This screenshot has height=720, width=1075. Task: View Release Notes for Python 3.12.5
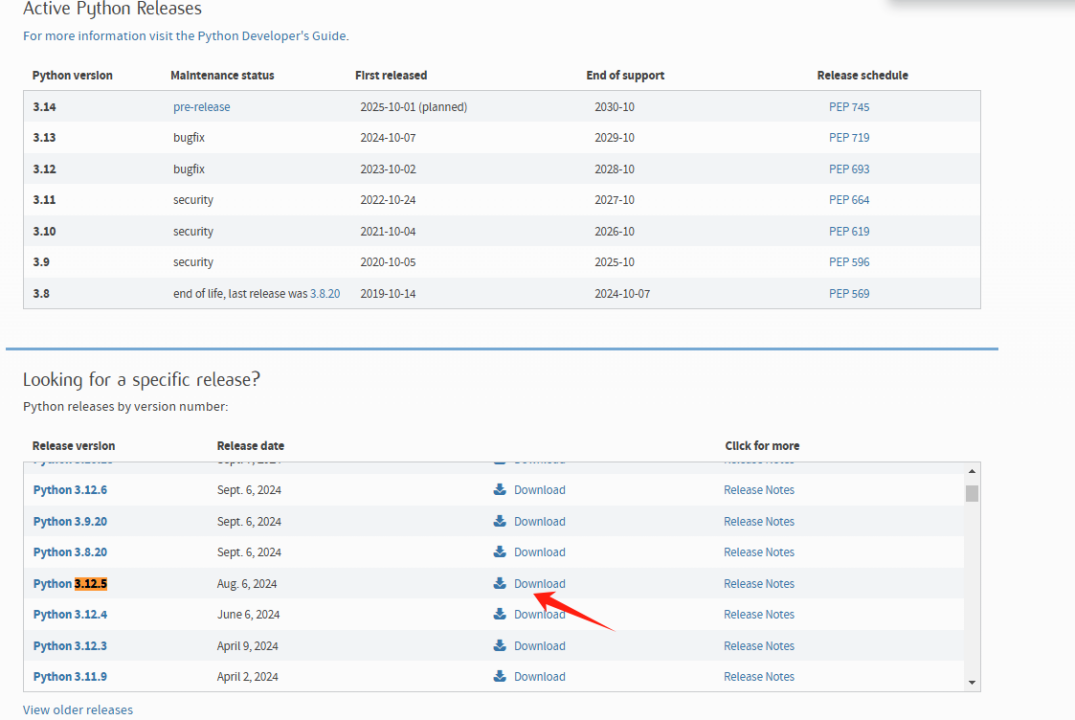759,584
